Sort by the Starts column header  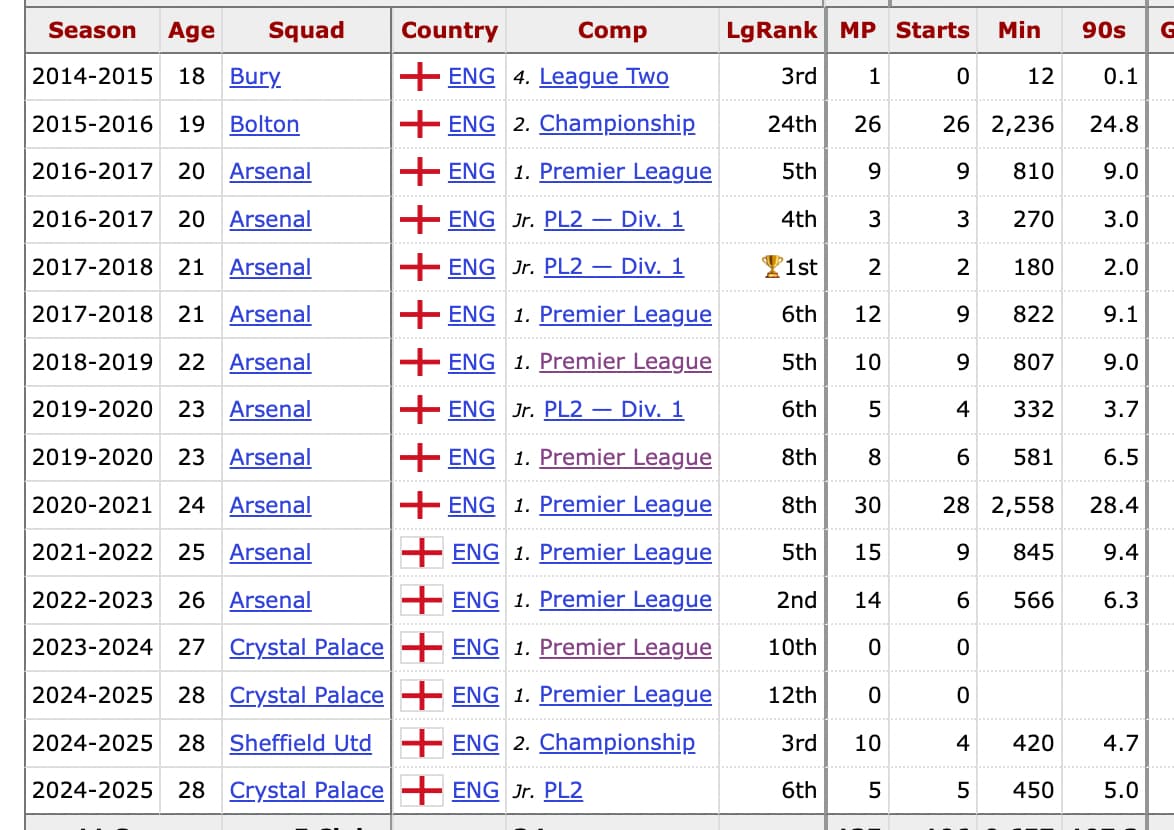tap(932, 30)
